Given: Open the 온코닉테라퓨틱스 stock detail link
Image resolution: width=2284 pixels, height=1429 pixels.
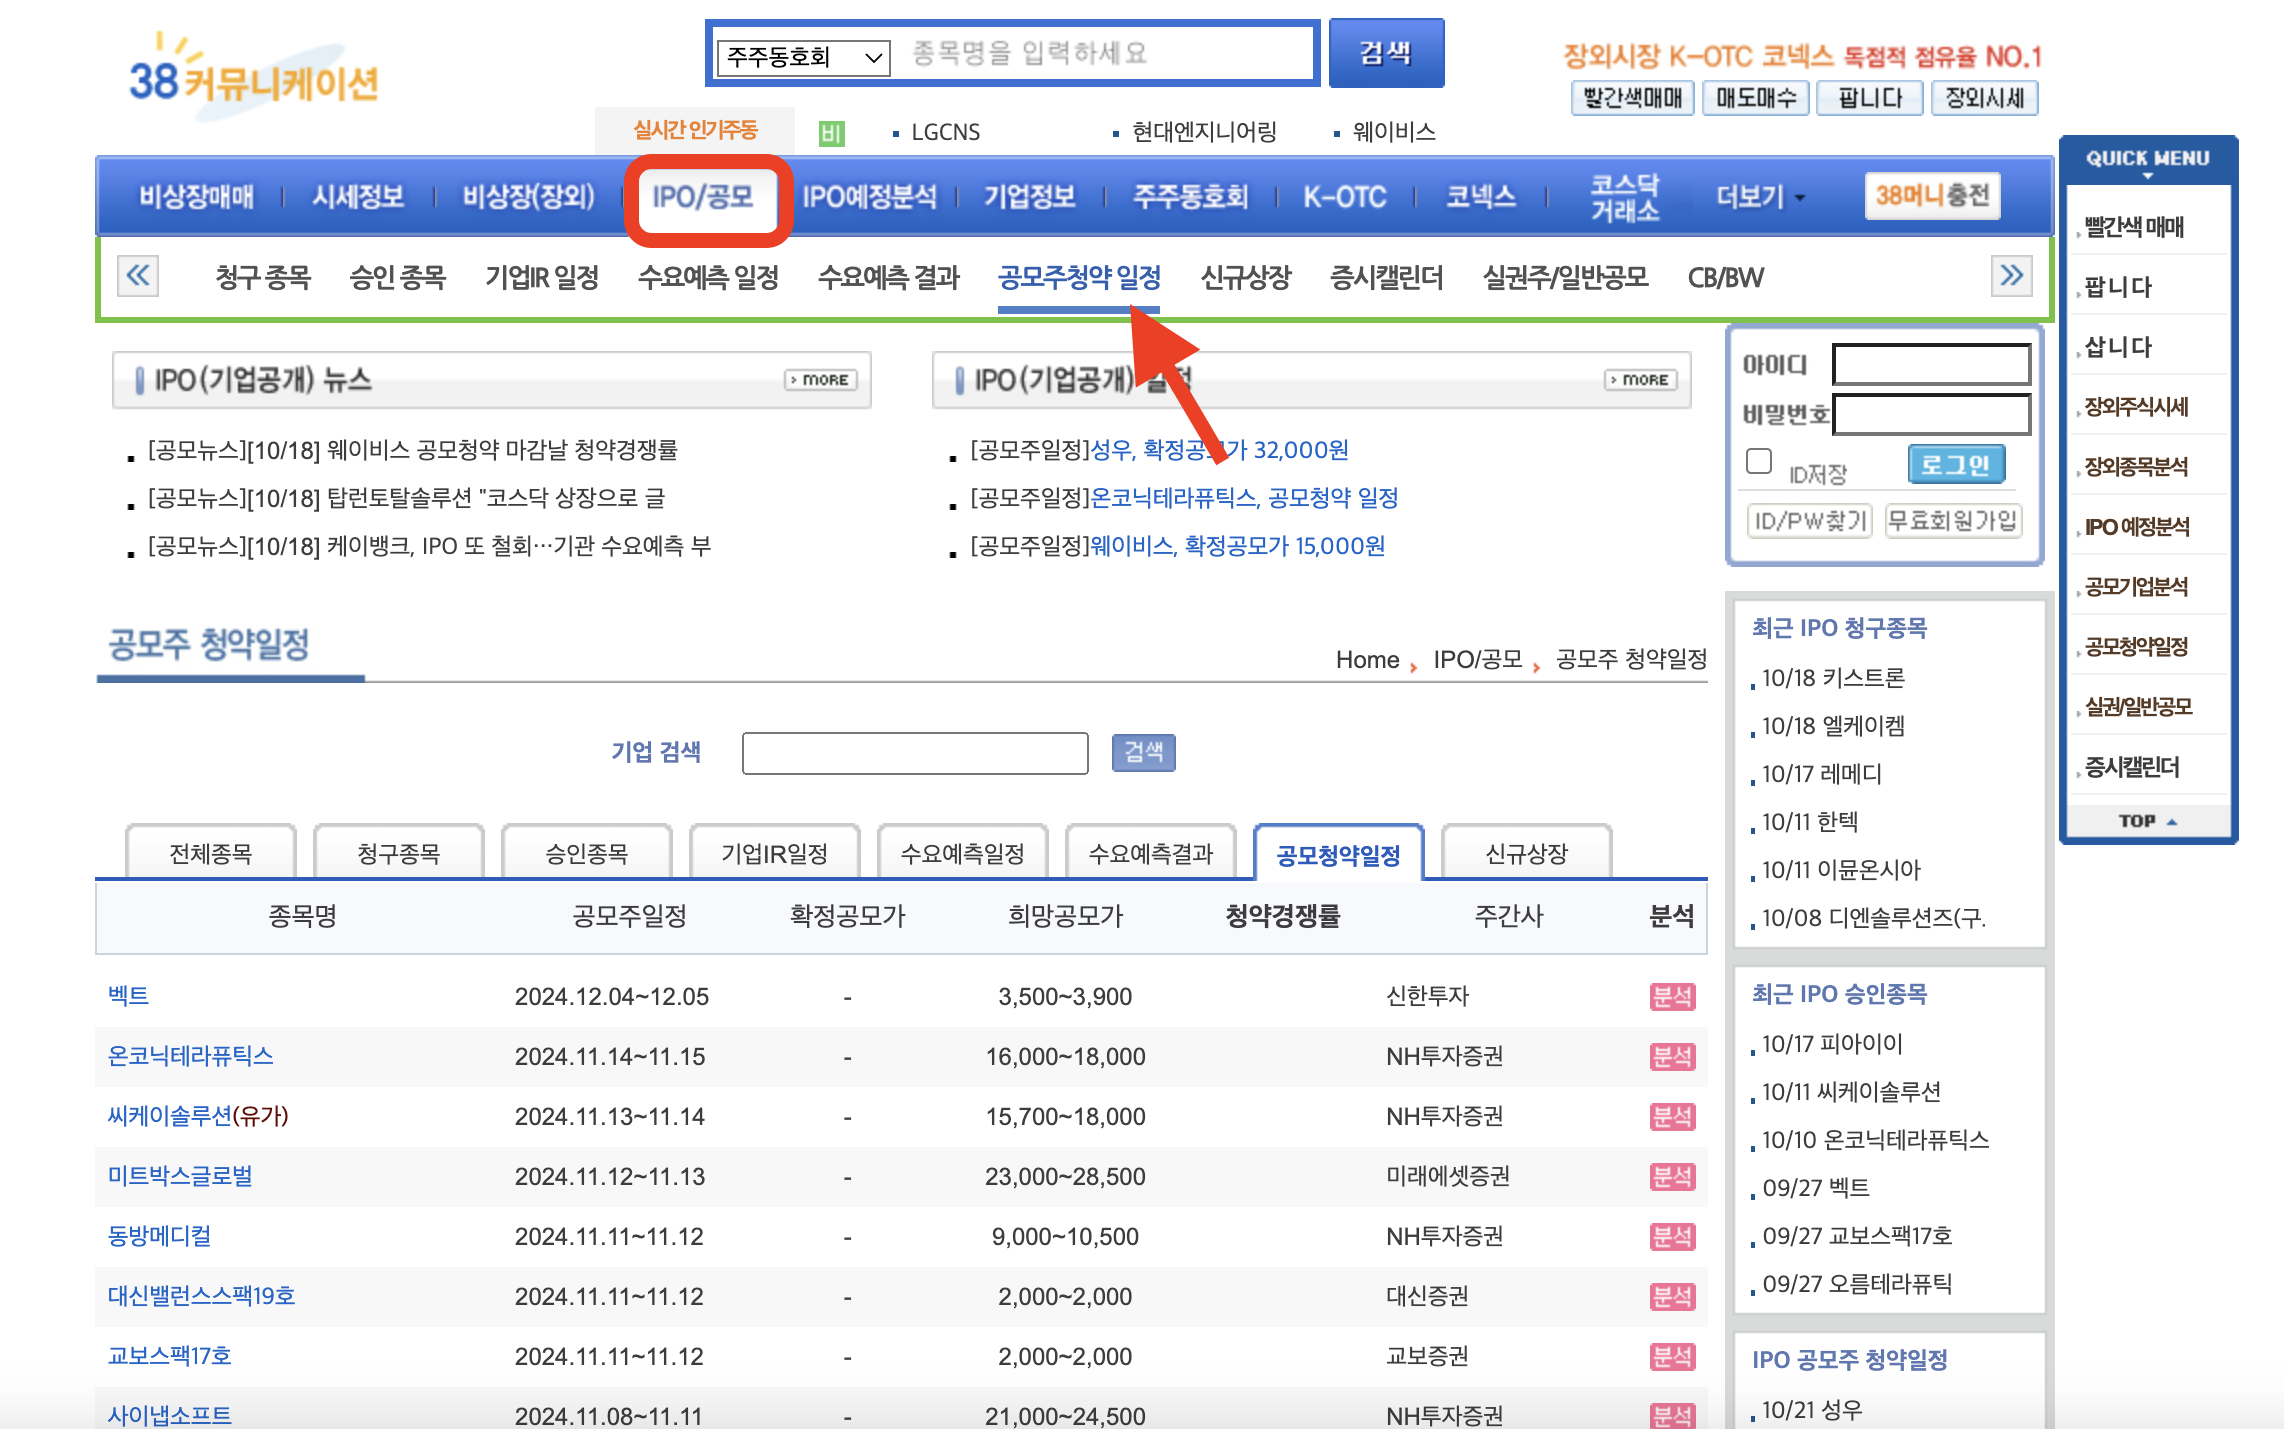Looking at the screenshot, I should (191, 1056).
